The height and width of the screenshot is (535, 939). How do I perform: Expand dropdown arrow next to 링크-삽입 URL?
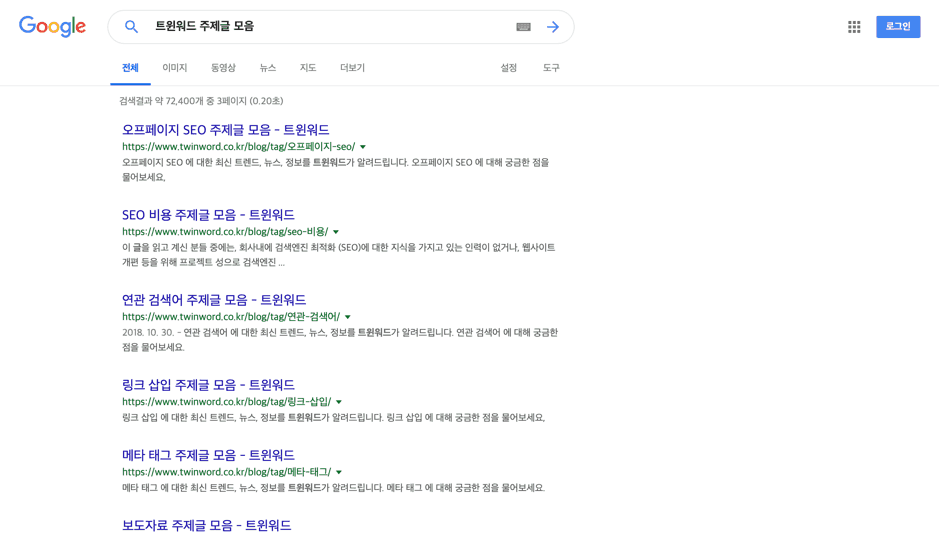339,402
